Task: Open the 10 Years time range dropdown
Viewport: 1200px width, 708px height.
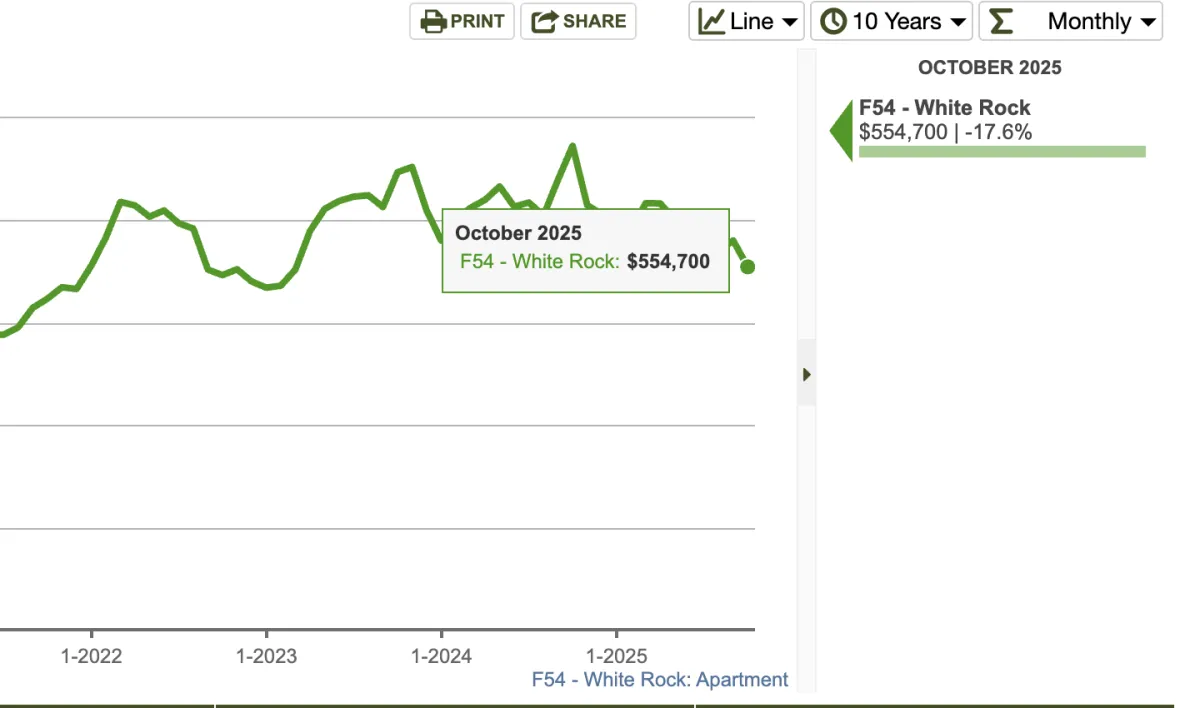Action: point(891,20)
